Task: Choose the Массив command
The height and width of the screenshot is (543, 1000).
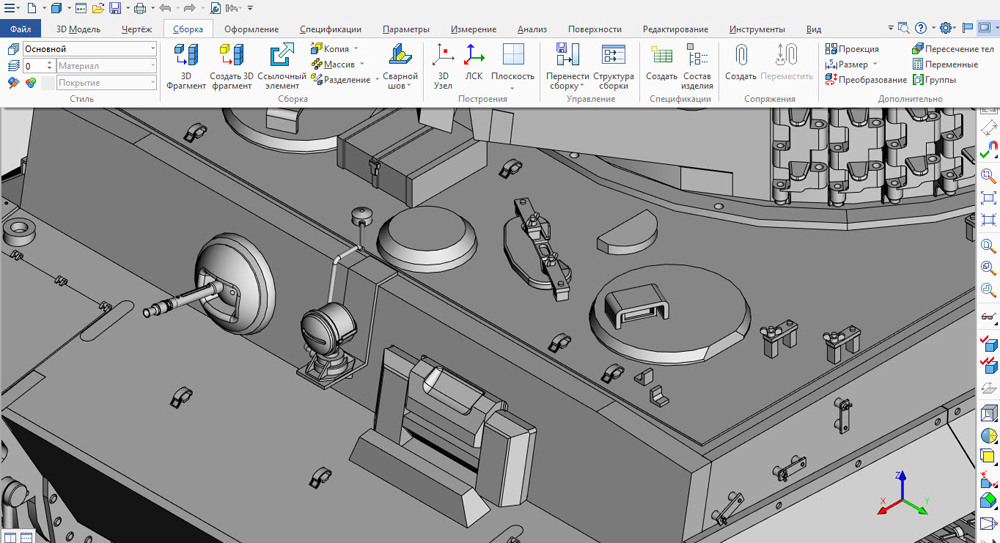Action: click(332, 64)
